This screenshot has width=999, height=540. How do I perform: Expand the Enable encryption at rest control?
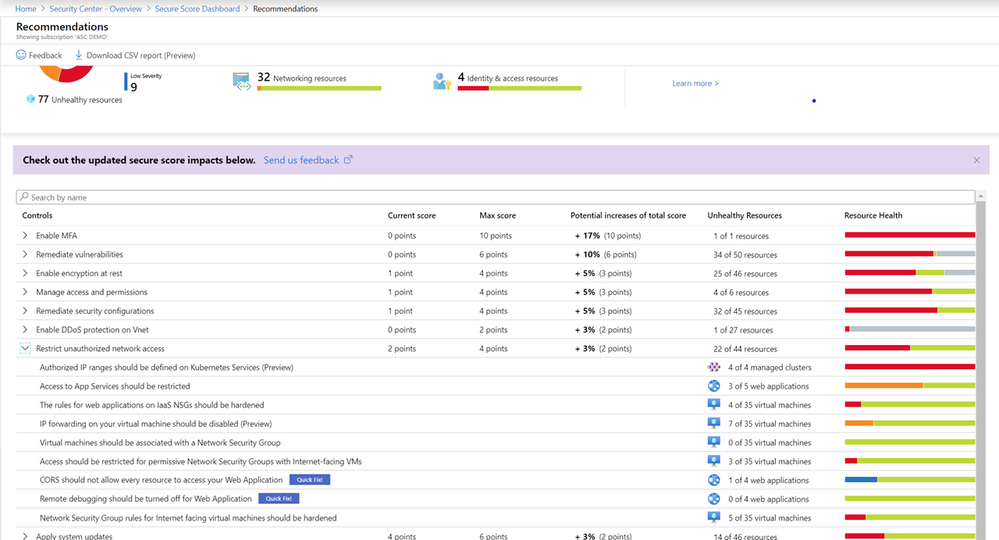25,273
